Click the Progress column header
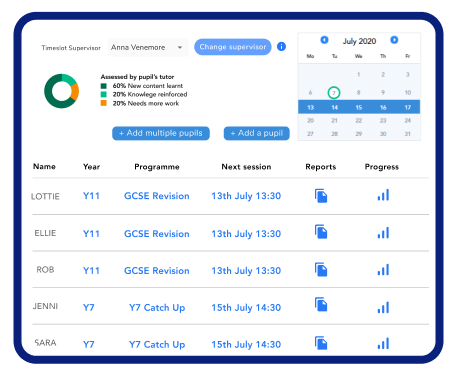The height and width of the screenshot is (374, 456). pyautogui.click(x=382, y=167)
